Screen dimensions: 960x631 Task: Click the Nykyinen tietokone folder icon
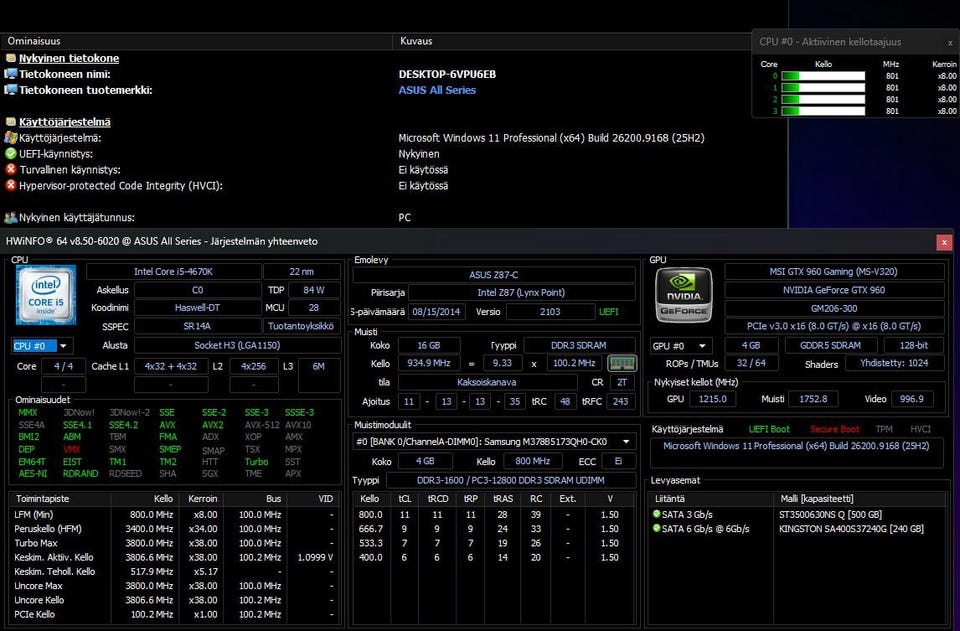(10, 58)
